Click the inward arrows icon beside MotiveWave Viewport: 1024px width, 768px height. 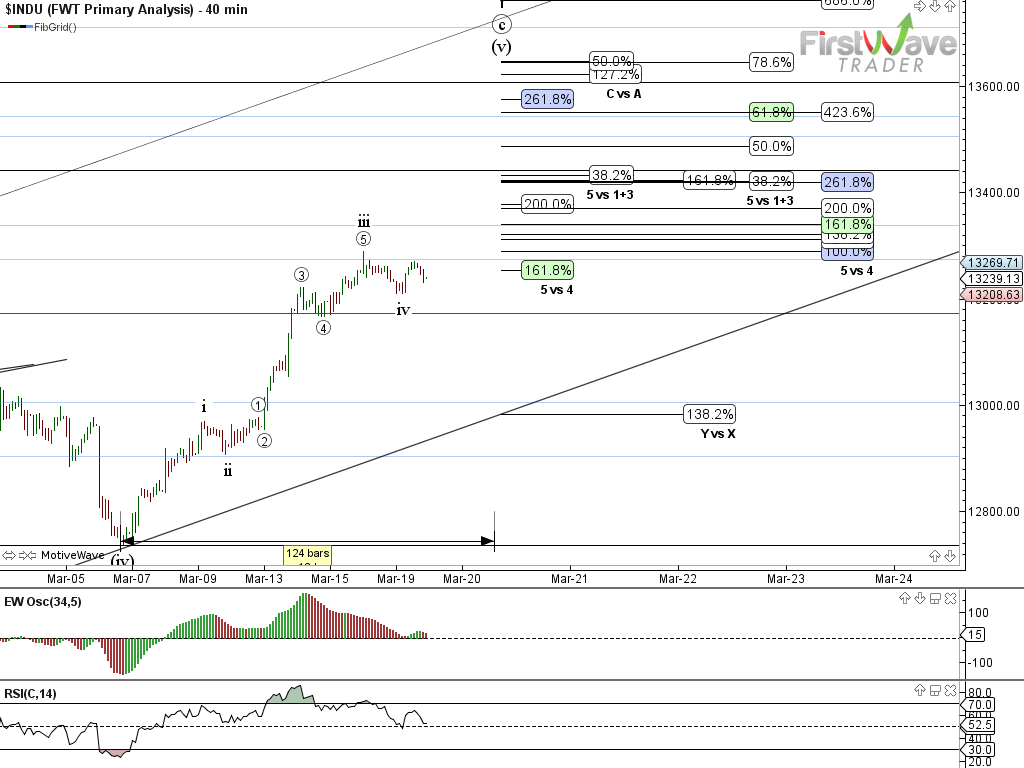[29, 555]
